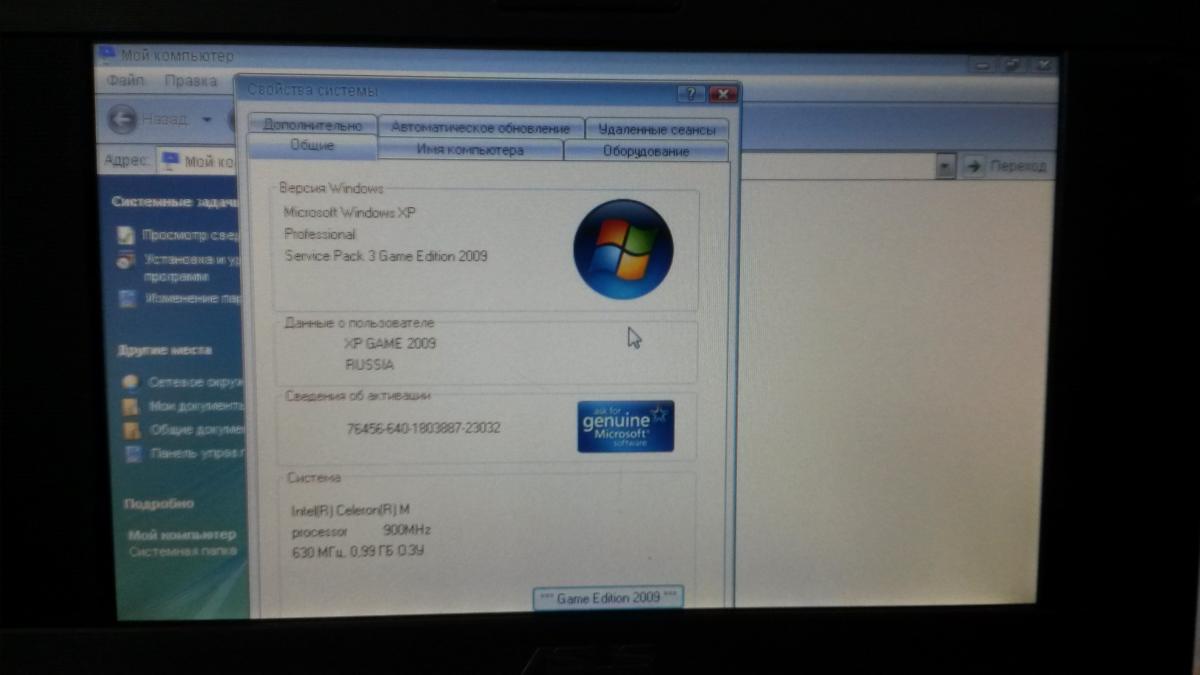The height and width of the screenshot is (675, 1200).
Task: Click the Professional edition text
Action: (x=320, y=234)
